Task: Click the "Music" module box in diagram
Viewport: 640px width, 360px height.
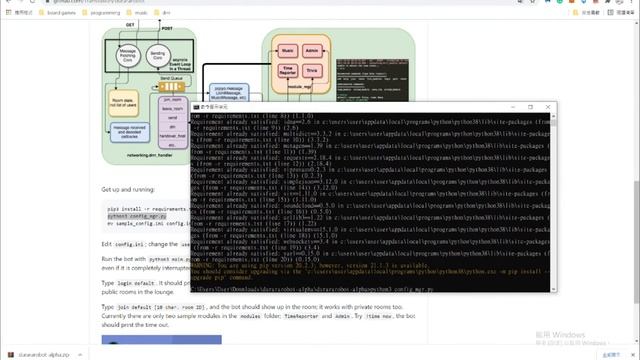Action: pyautogui.click(x=287, y=51)
